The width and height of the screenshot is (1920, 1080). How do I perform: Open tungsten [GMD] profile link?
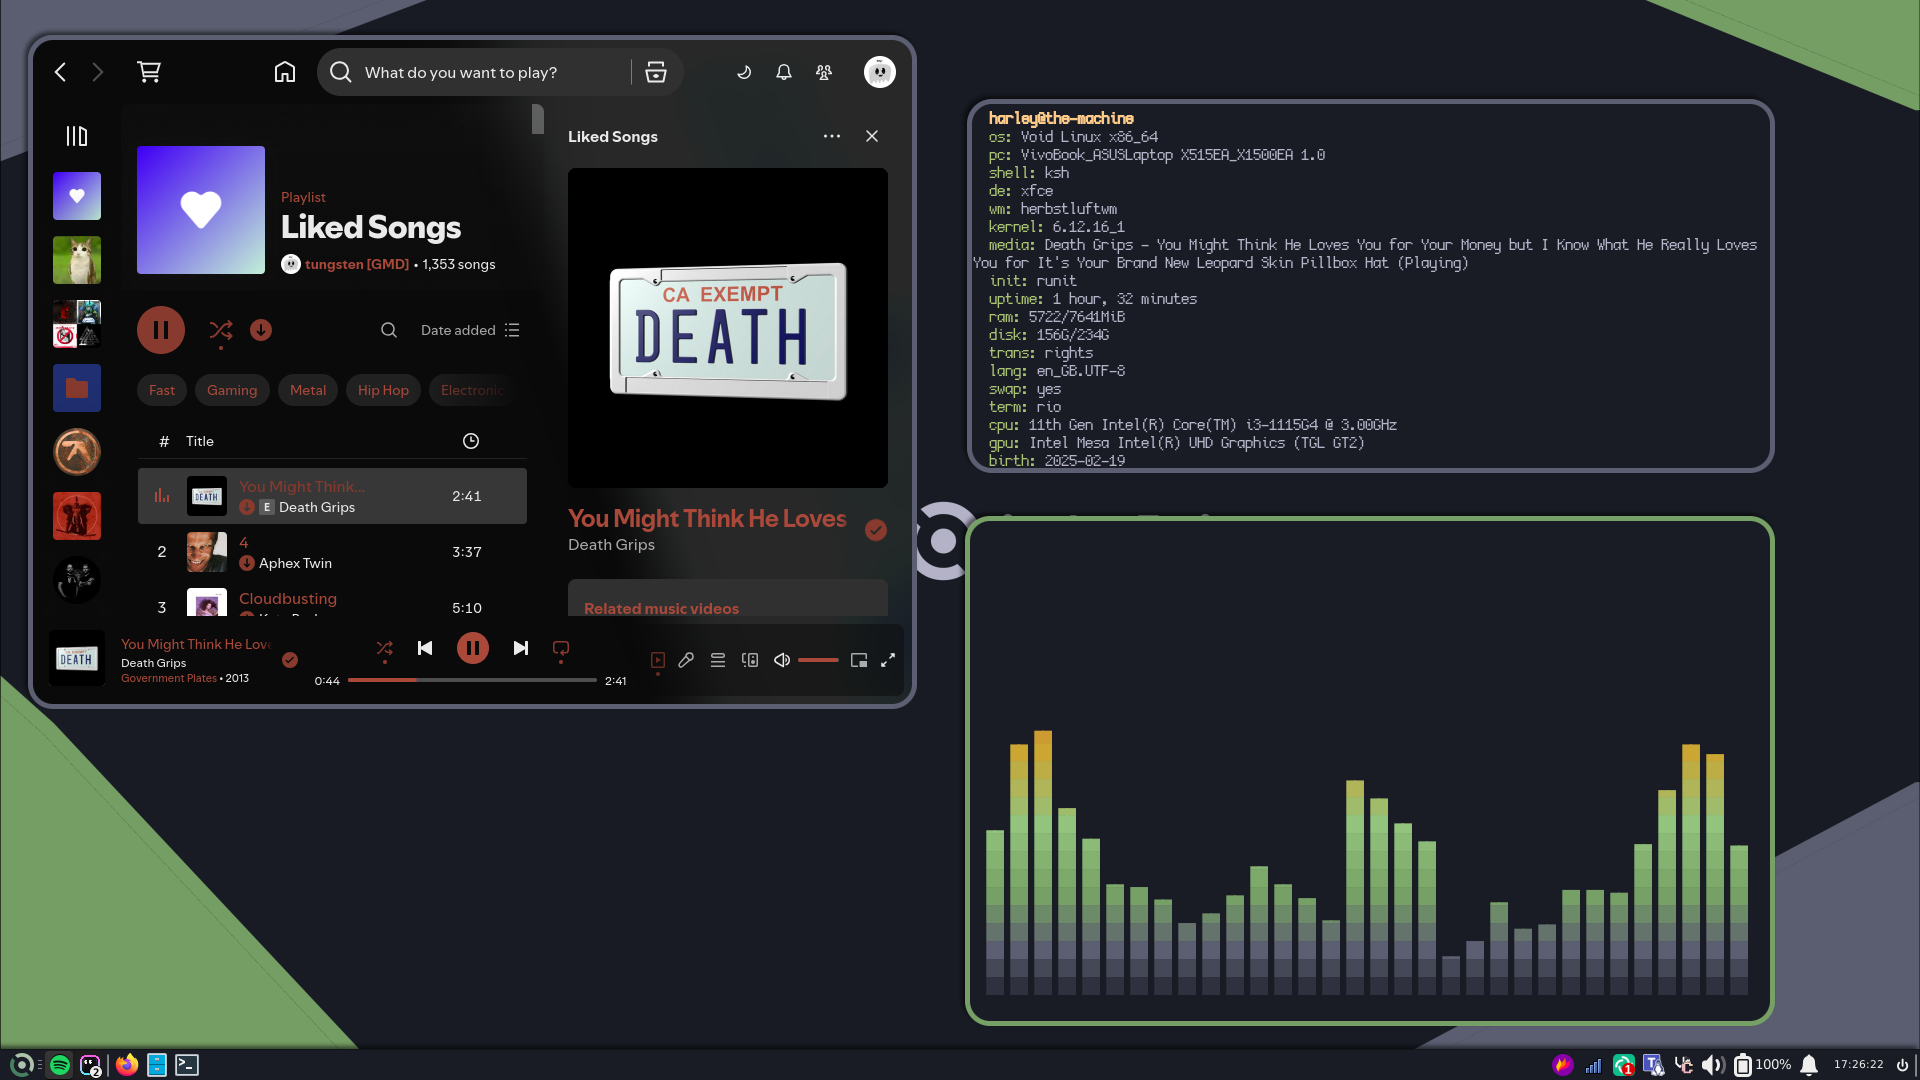[x=357, y=264]
